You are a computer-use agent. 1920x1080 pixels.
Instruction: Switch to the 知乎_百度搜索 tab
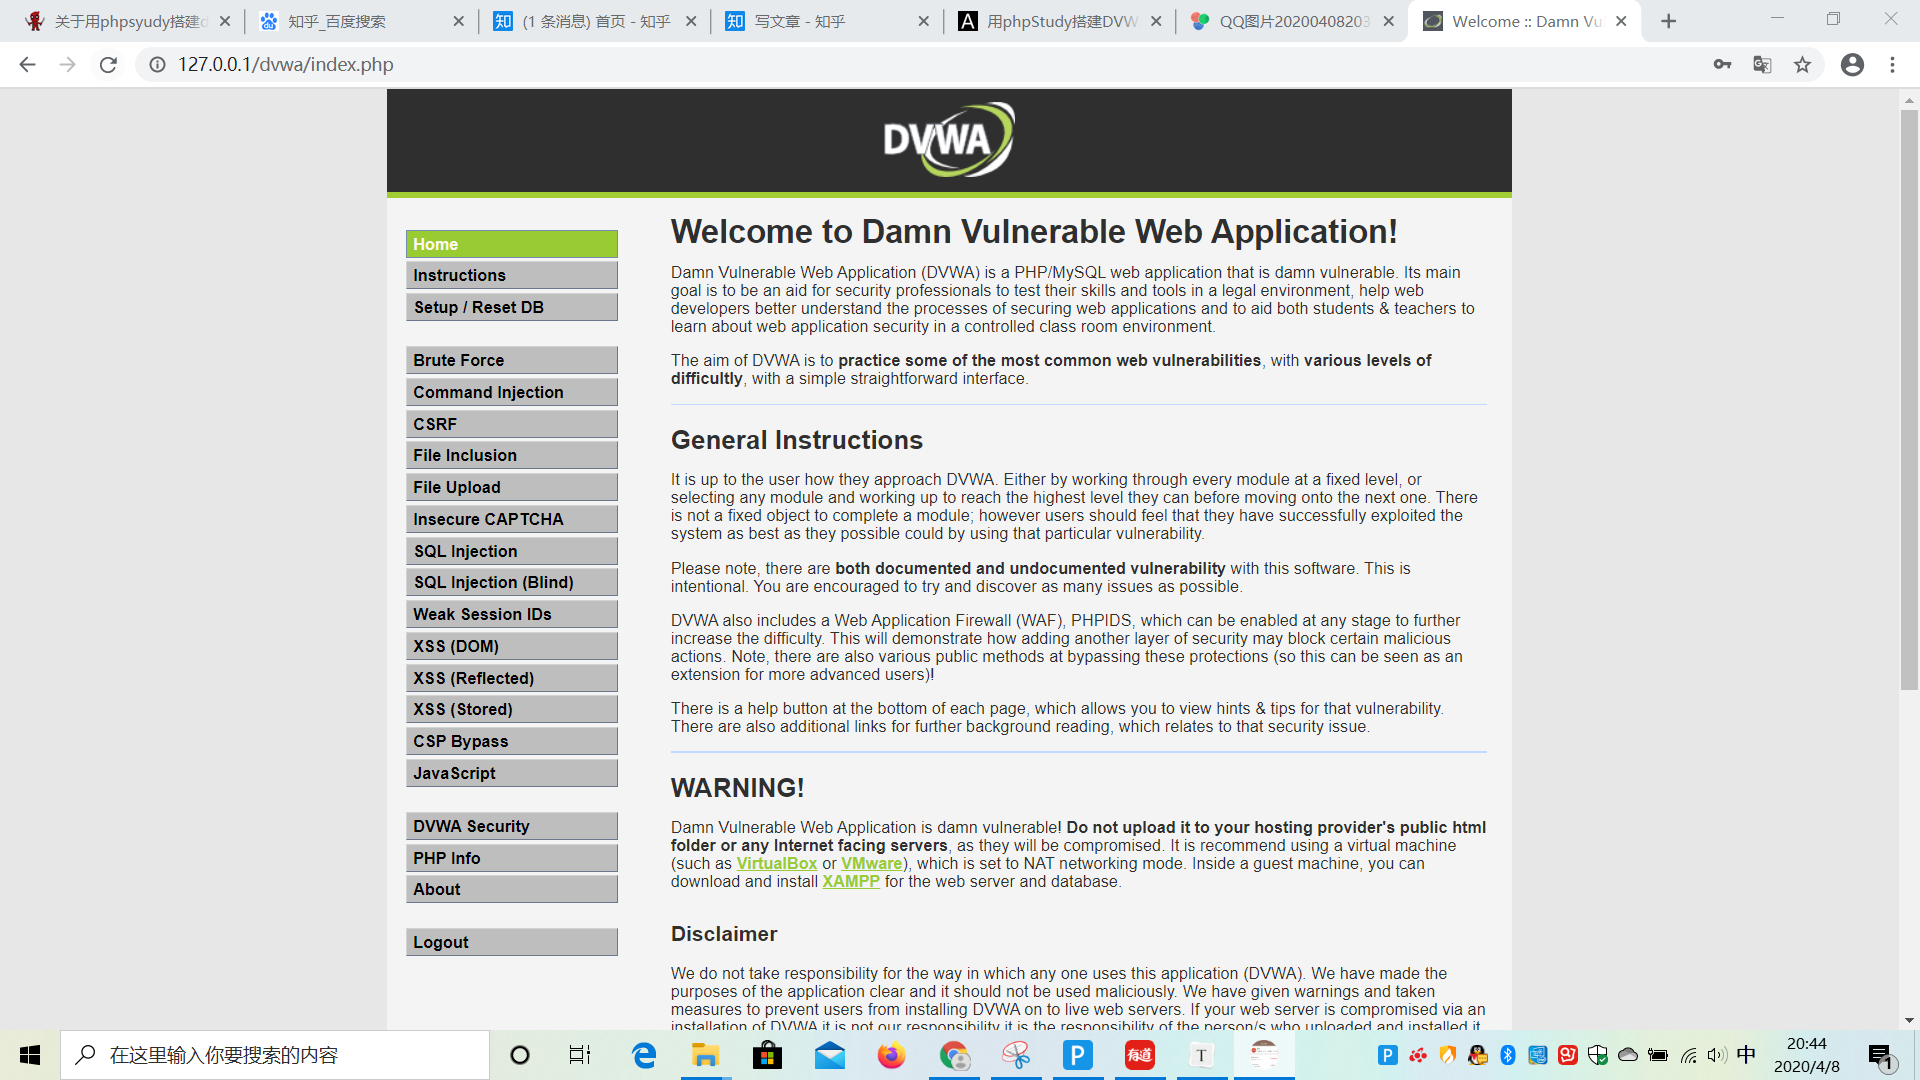coord(350,21)
